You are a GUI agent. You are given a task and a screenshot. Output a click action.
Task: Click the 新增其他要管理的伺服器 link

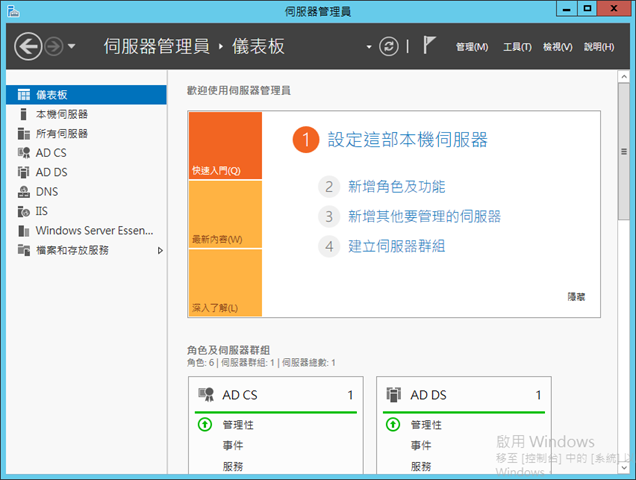click(425, 216)
